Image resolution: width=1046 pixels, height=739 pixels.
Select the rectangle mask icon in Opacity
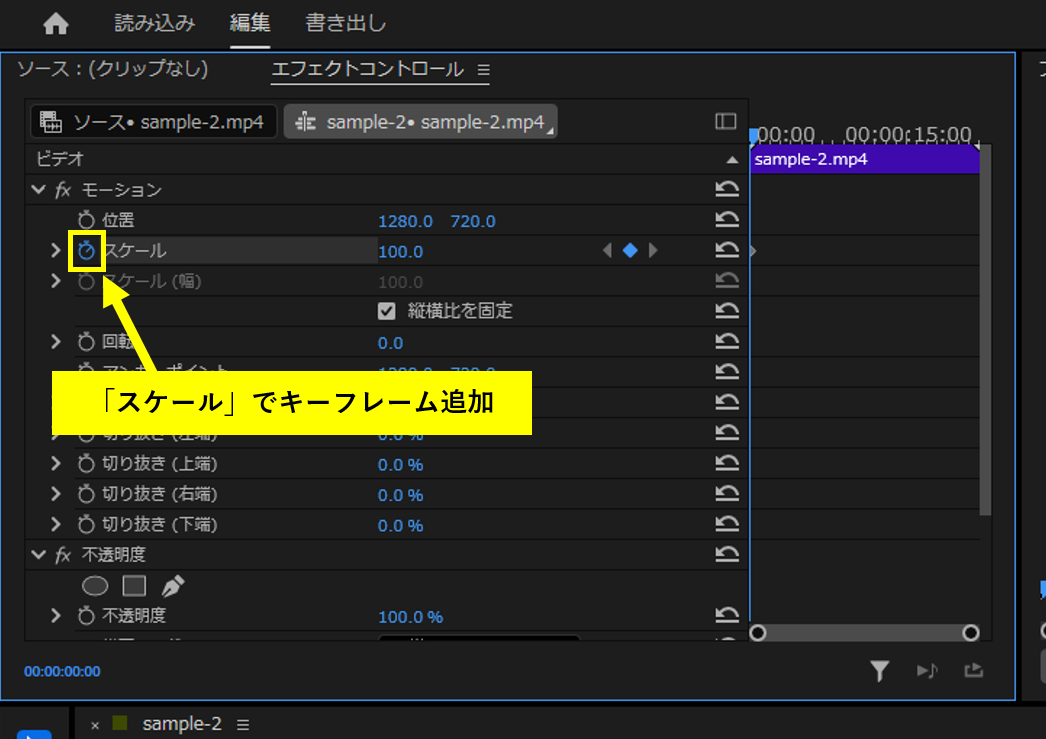133,585
